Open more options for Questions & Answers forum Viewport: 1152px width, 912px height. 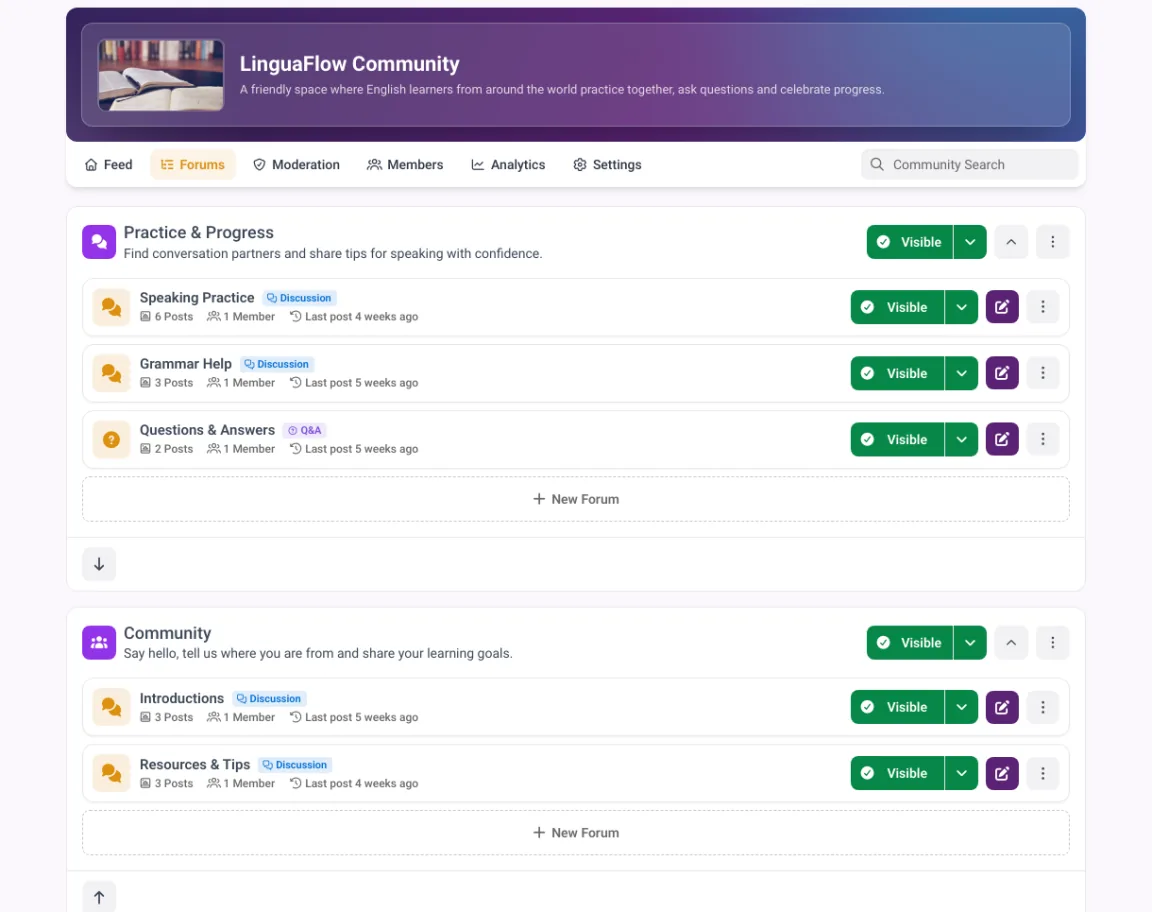[1043, 439]
